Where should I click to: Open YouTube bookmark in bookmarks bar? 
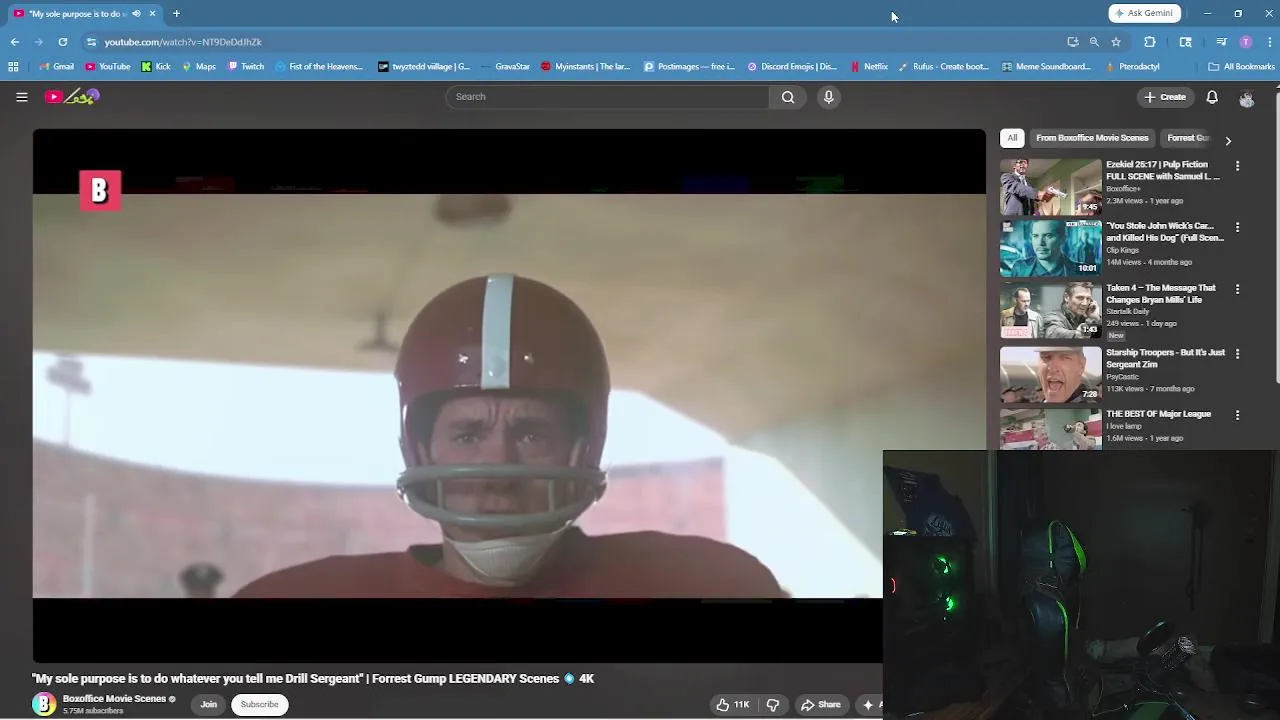coord(108,67)
